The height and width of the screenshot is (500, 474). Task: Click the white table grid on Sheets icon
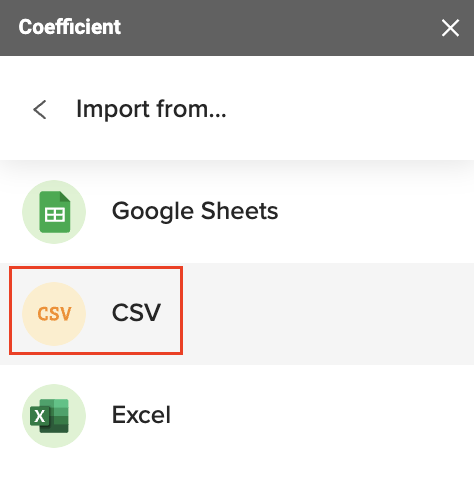(55, 215)
